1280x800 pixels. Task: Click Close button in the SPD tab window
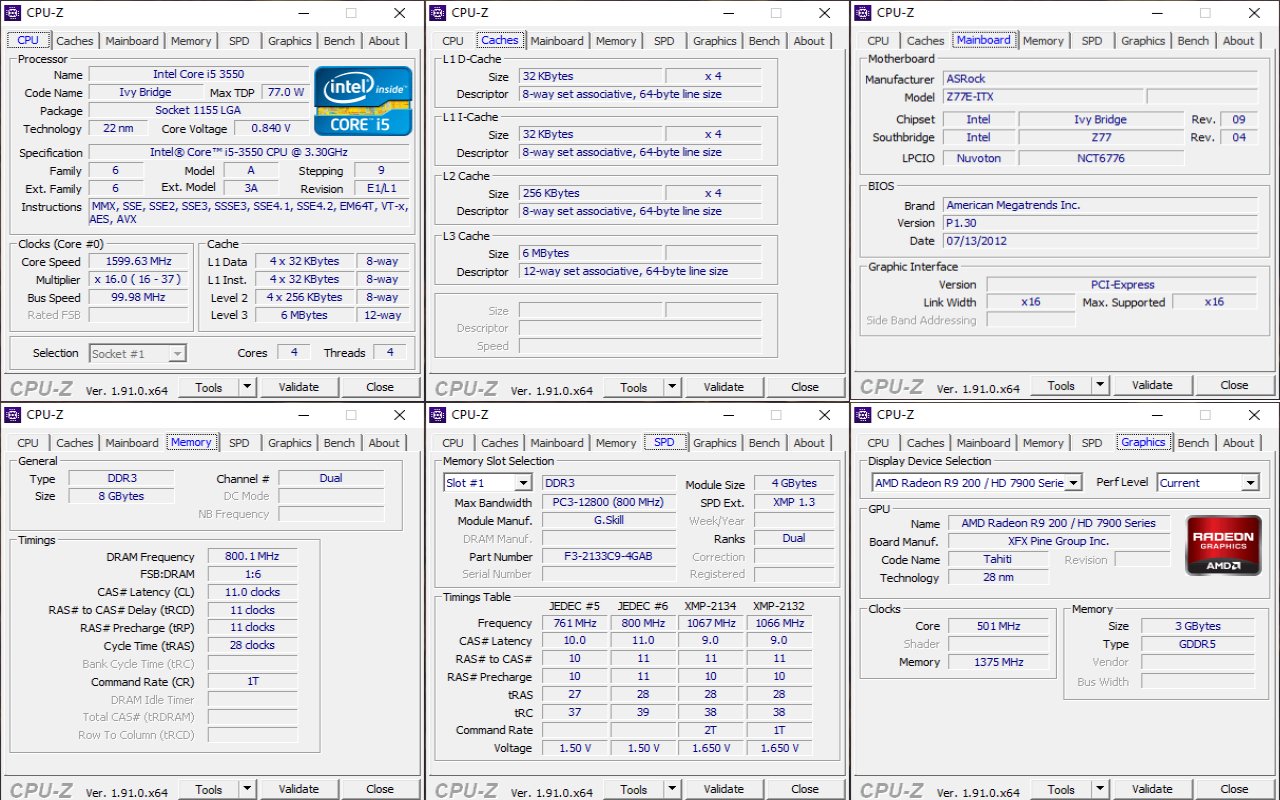pyautogui.click(x=805, y=789)
